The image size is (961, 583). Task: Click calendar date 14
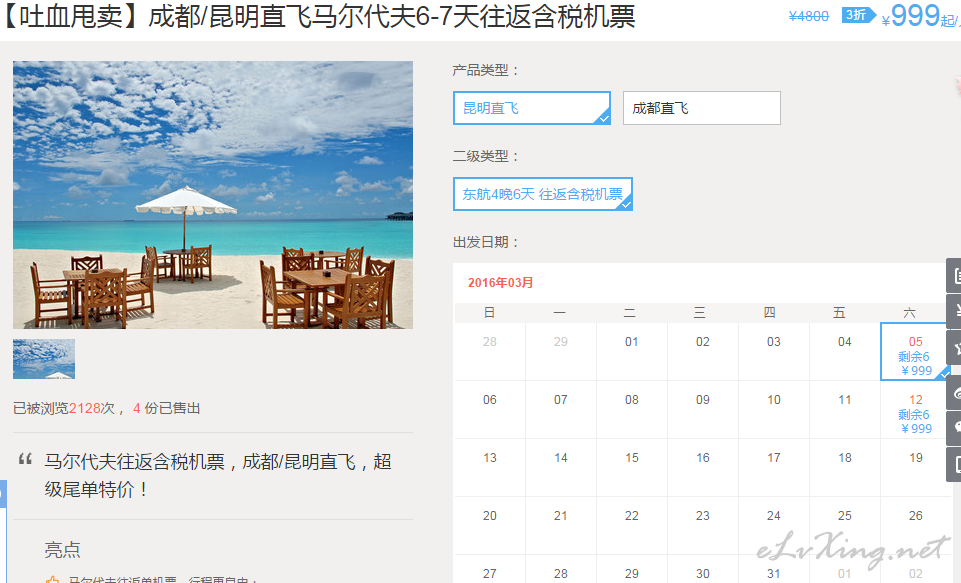(561, 458)
